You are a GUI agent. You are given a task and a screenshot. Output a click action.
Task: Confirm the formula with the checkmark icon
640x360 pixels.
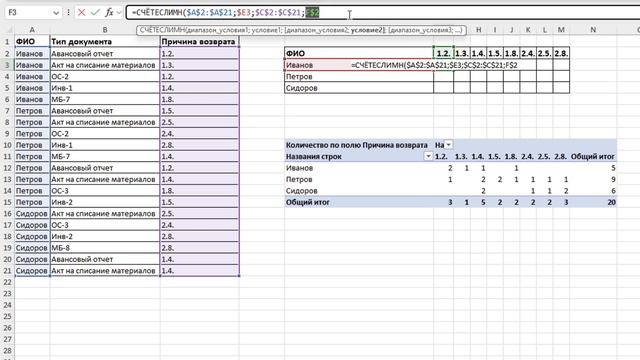click(95, 13)
